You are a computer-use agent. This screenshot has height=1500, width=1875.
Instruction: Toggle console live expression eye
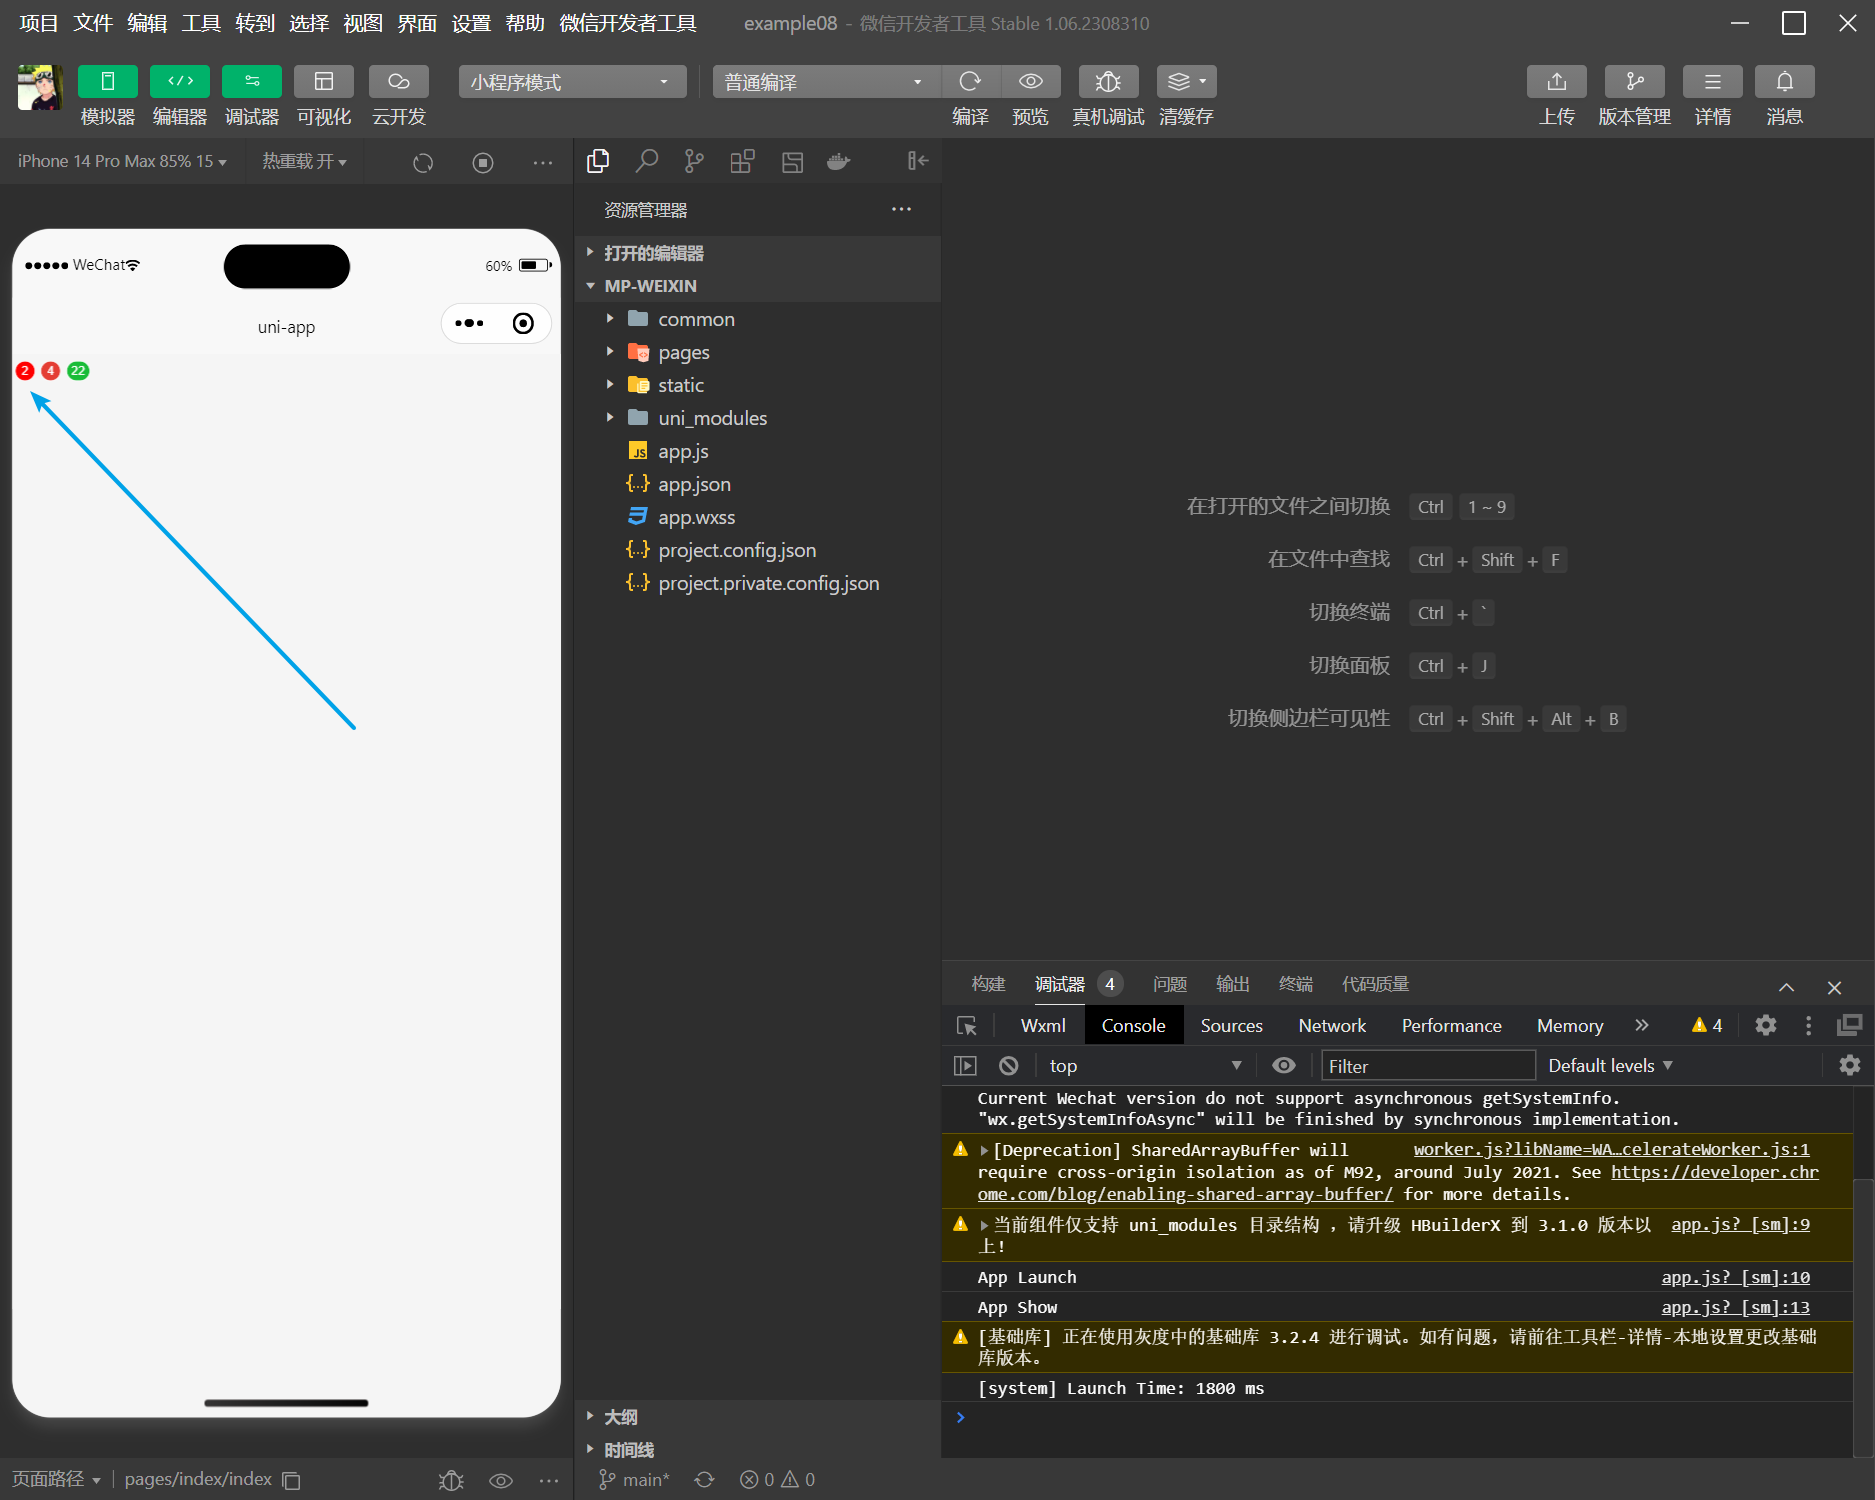[1284, 1066]
